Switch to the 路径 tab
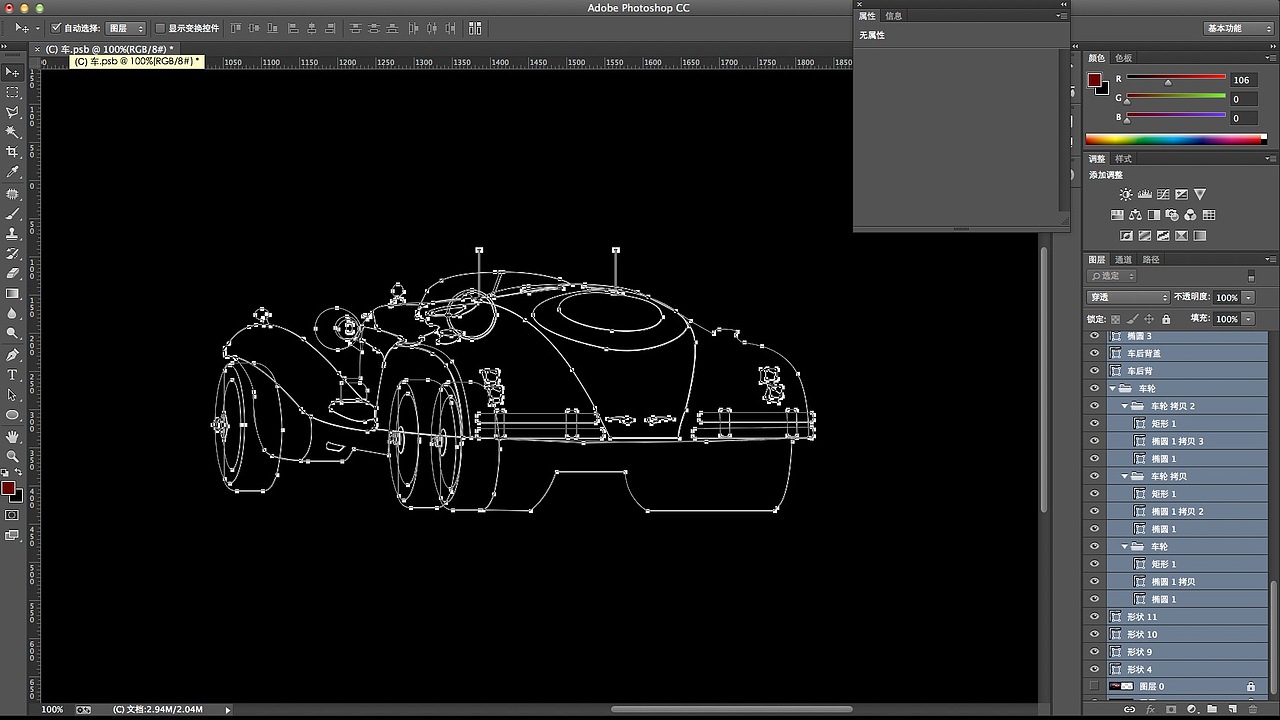 coord(1151,259)
